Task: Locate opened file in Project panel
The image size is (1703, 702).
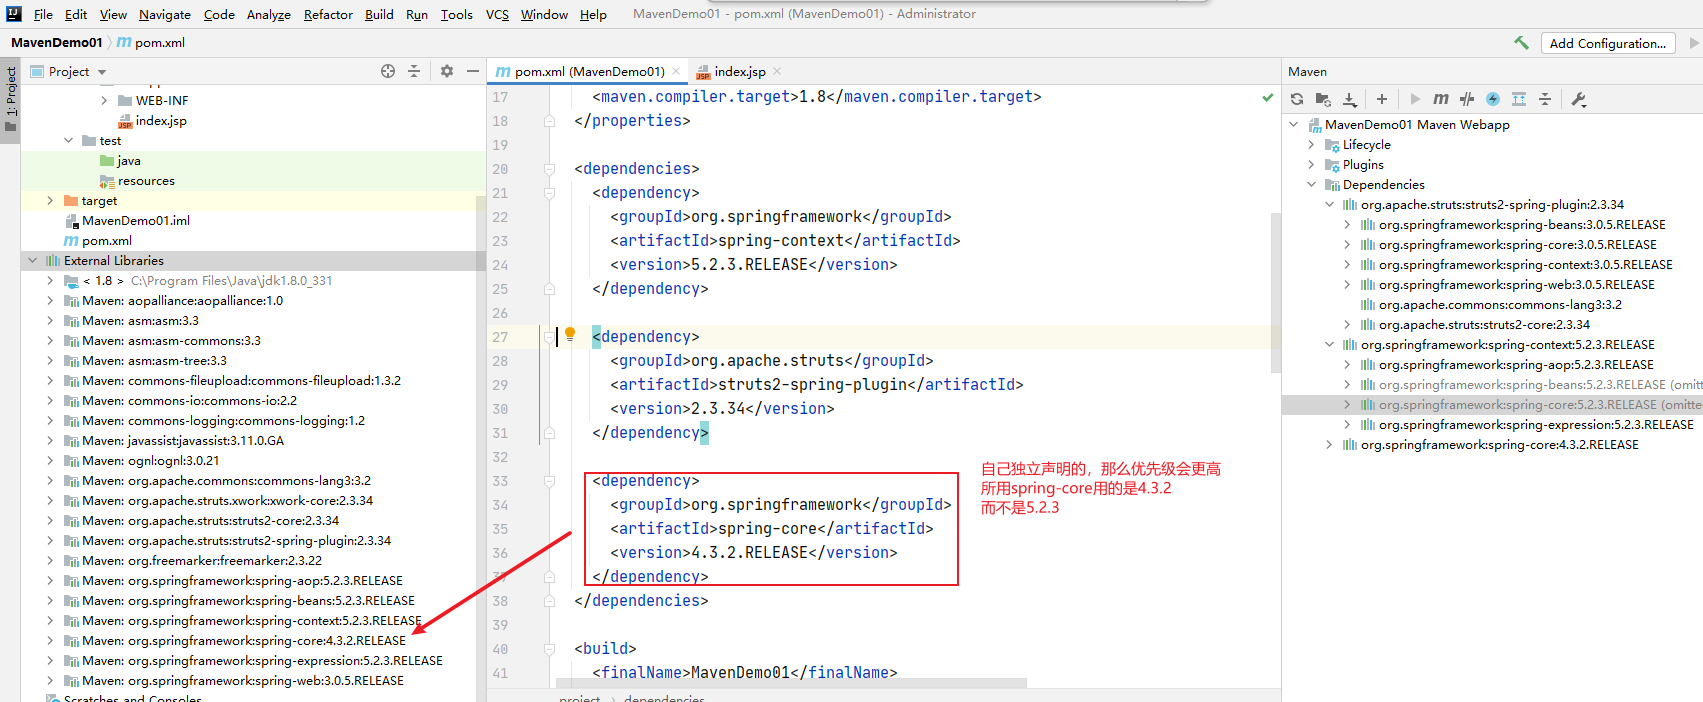Action: pos(388,71)
